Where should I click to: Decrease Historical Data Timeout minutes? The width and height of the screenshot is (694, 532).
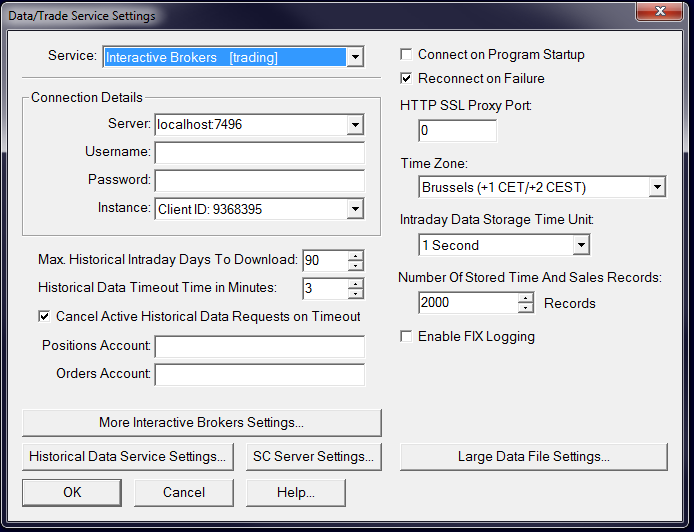point(356,293)
